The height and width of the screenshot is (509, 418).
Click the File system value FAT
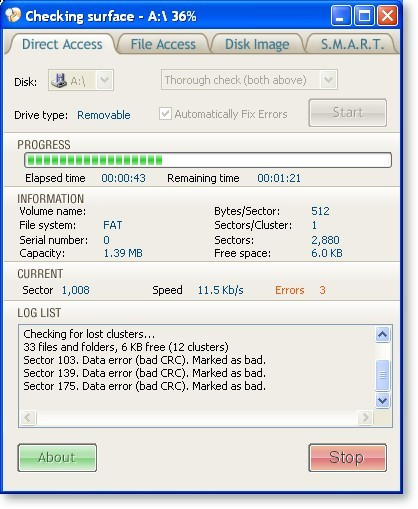[113, 225]
